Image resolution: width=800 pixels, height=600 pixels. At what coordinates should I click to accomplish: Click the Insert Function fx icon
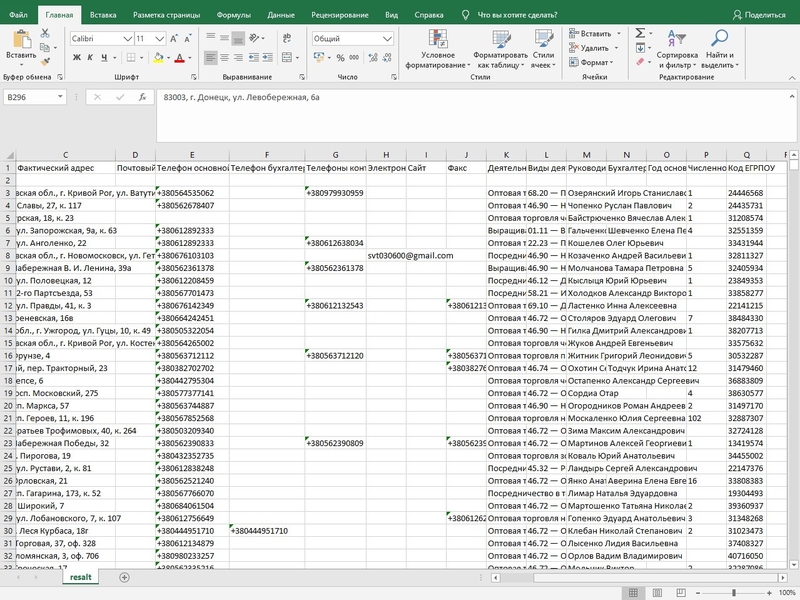click(144, 98)
